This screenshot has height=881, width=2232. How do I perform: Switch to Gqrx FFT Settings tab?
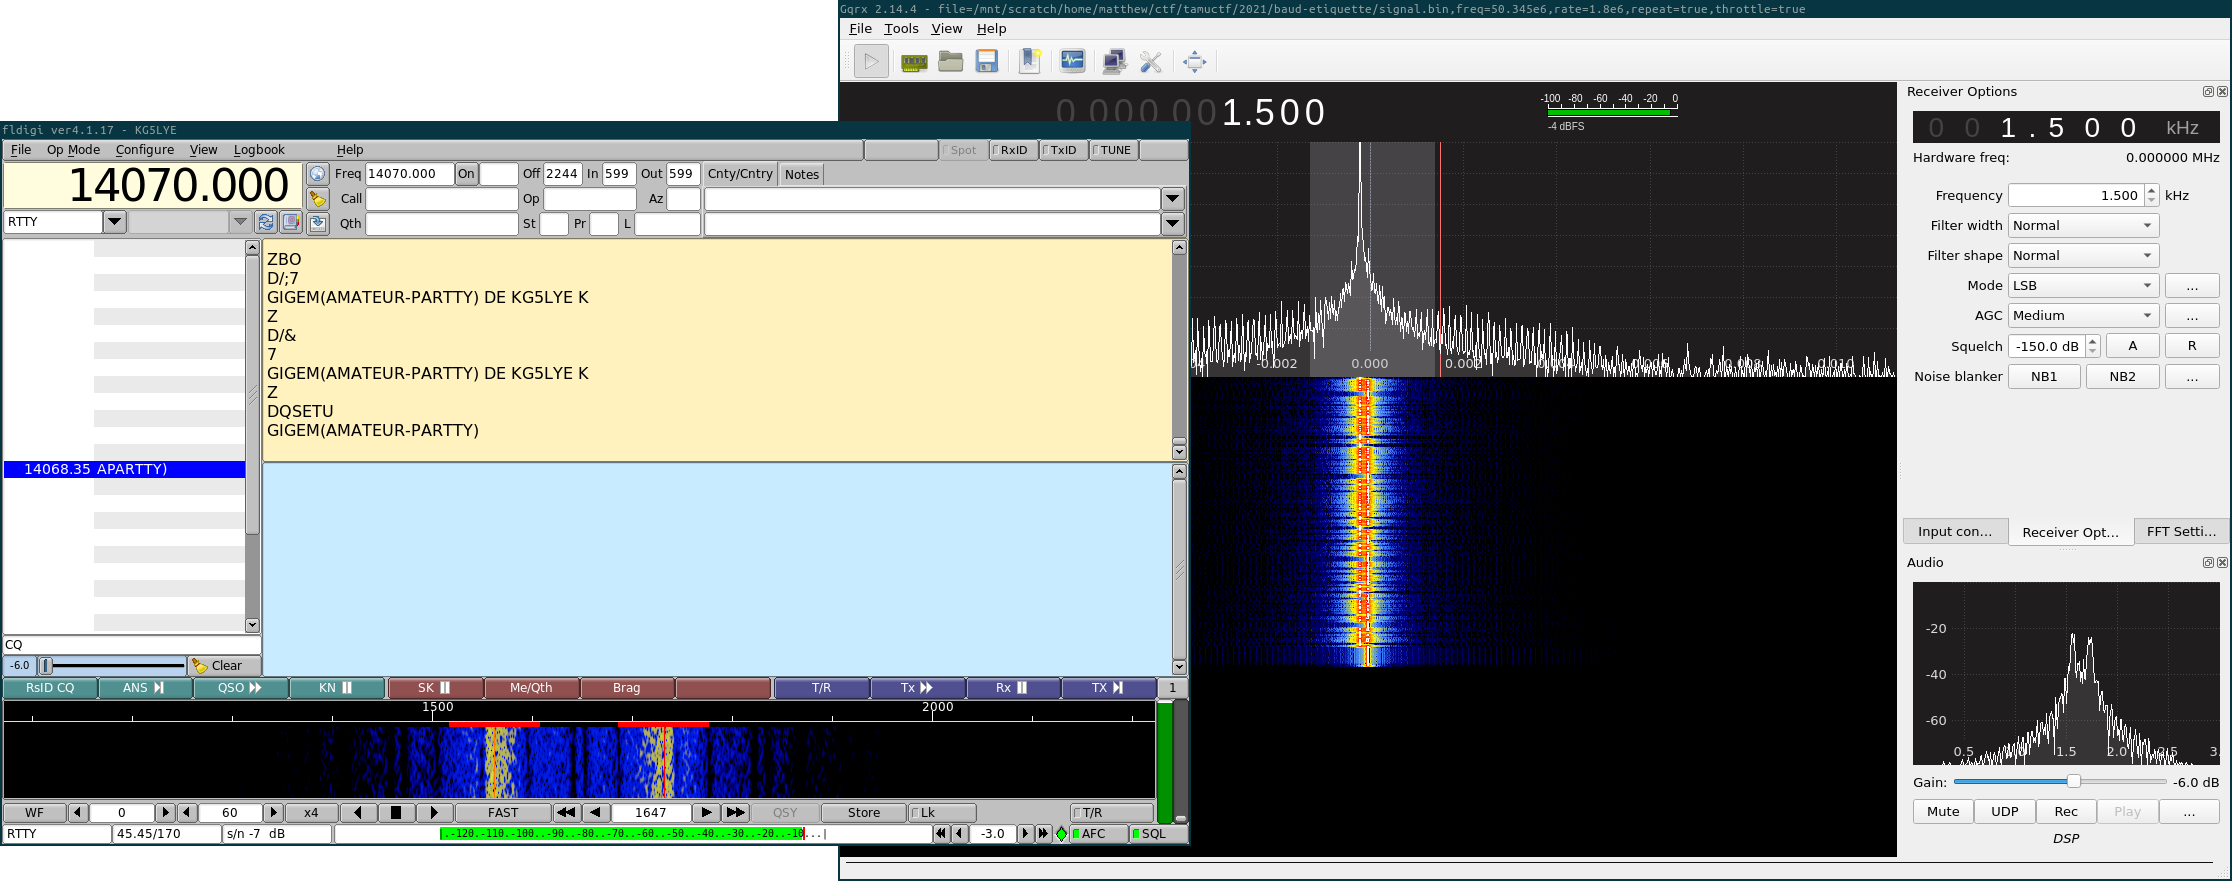click(2181, 532)
